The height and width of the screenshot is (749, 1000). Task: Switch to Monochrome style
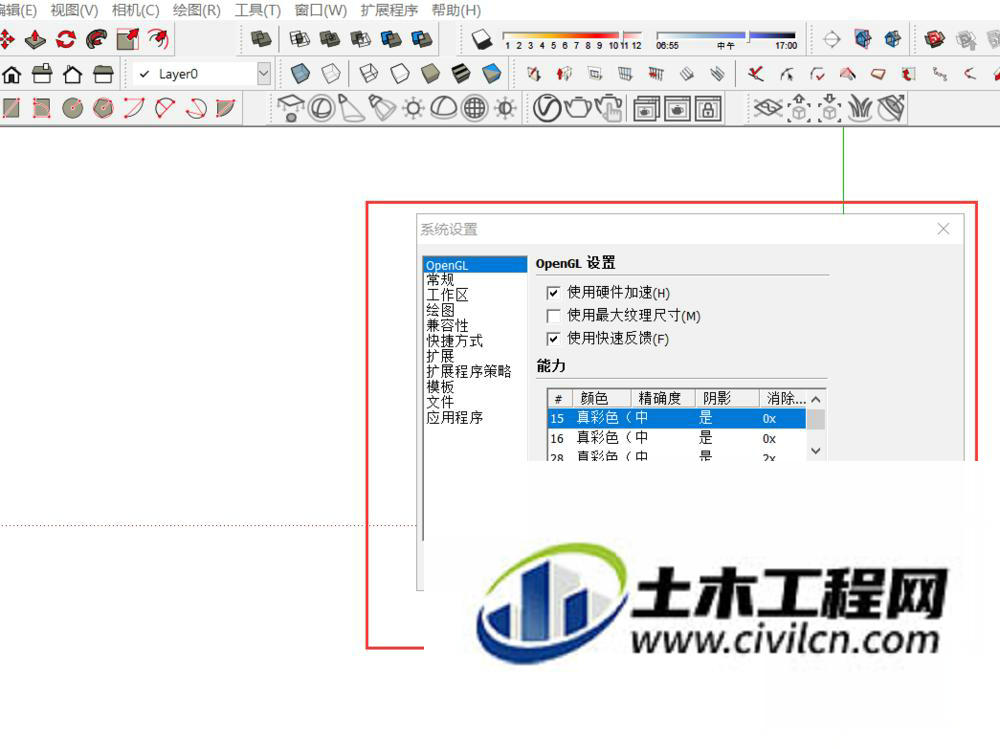pos(491,74)
